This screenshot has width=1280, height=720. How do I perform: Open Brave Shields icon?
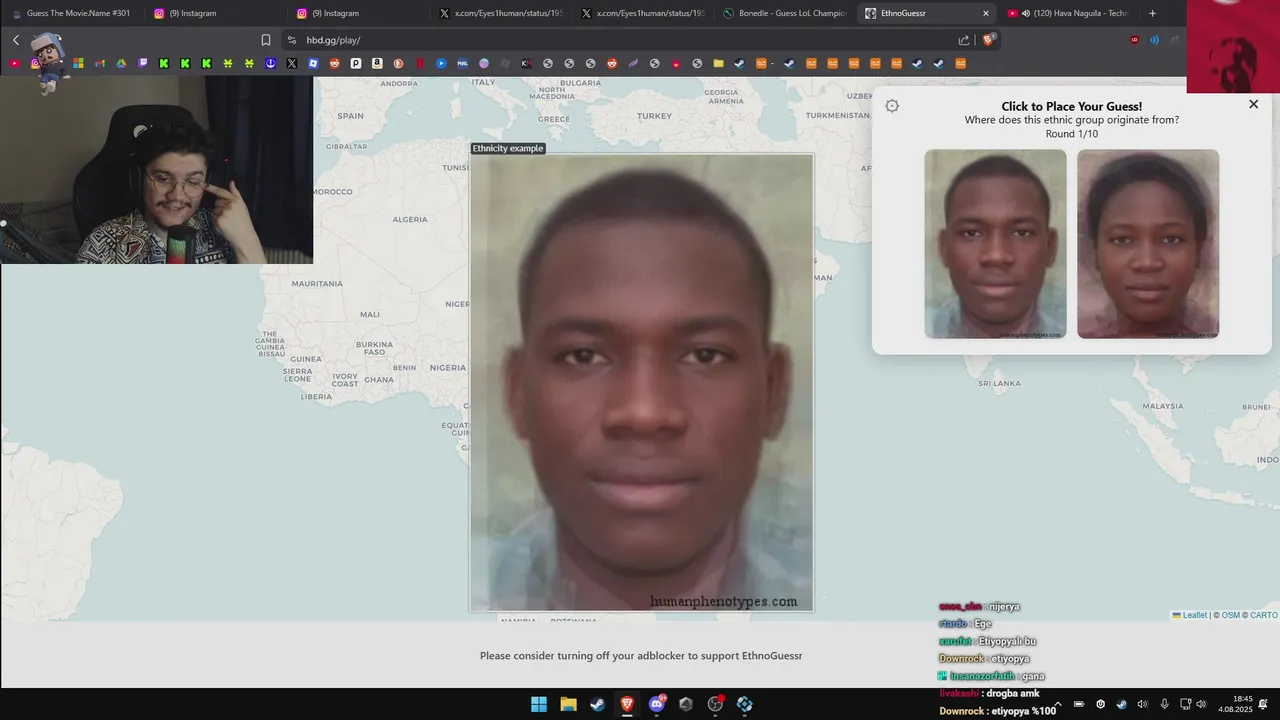click(989, 40)
